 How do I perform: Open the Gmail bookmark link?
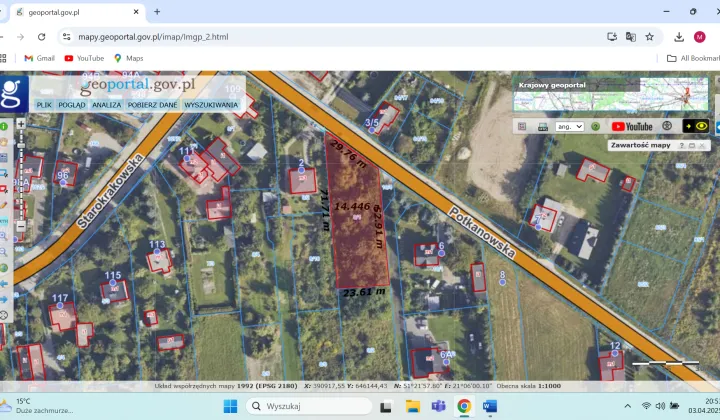click(39, 58)
